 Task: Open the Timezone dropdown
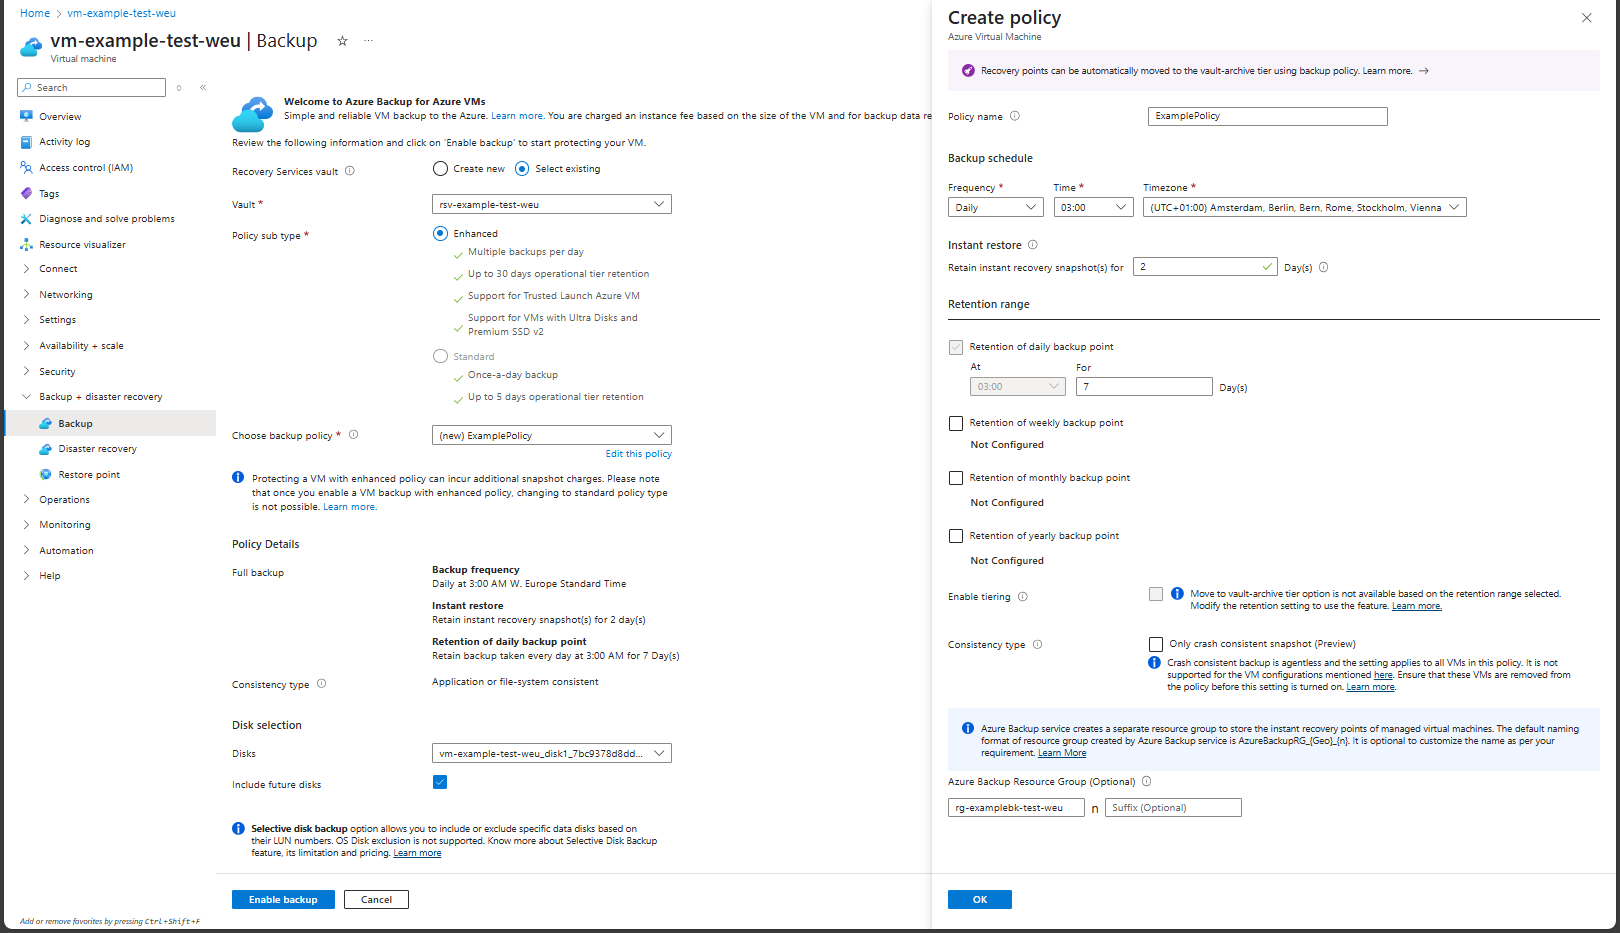click(1305, 207)
